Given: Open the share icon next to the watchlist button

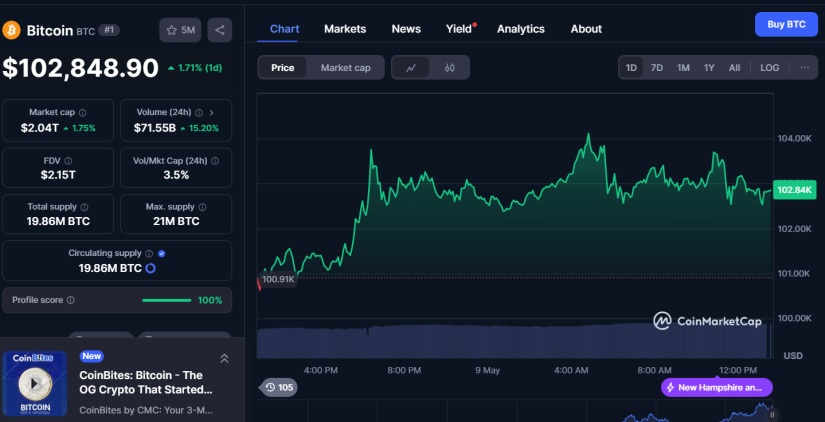Looking at the screenshot, I should pyautogui.click(x=220, y=30).
